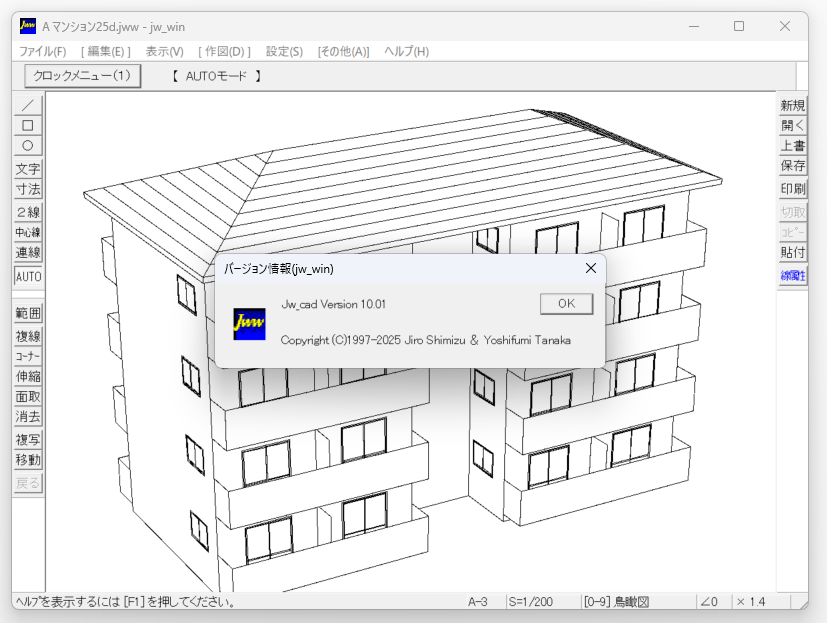
Task: Select the copy tool 複写
Action: [27, 439]
